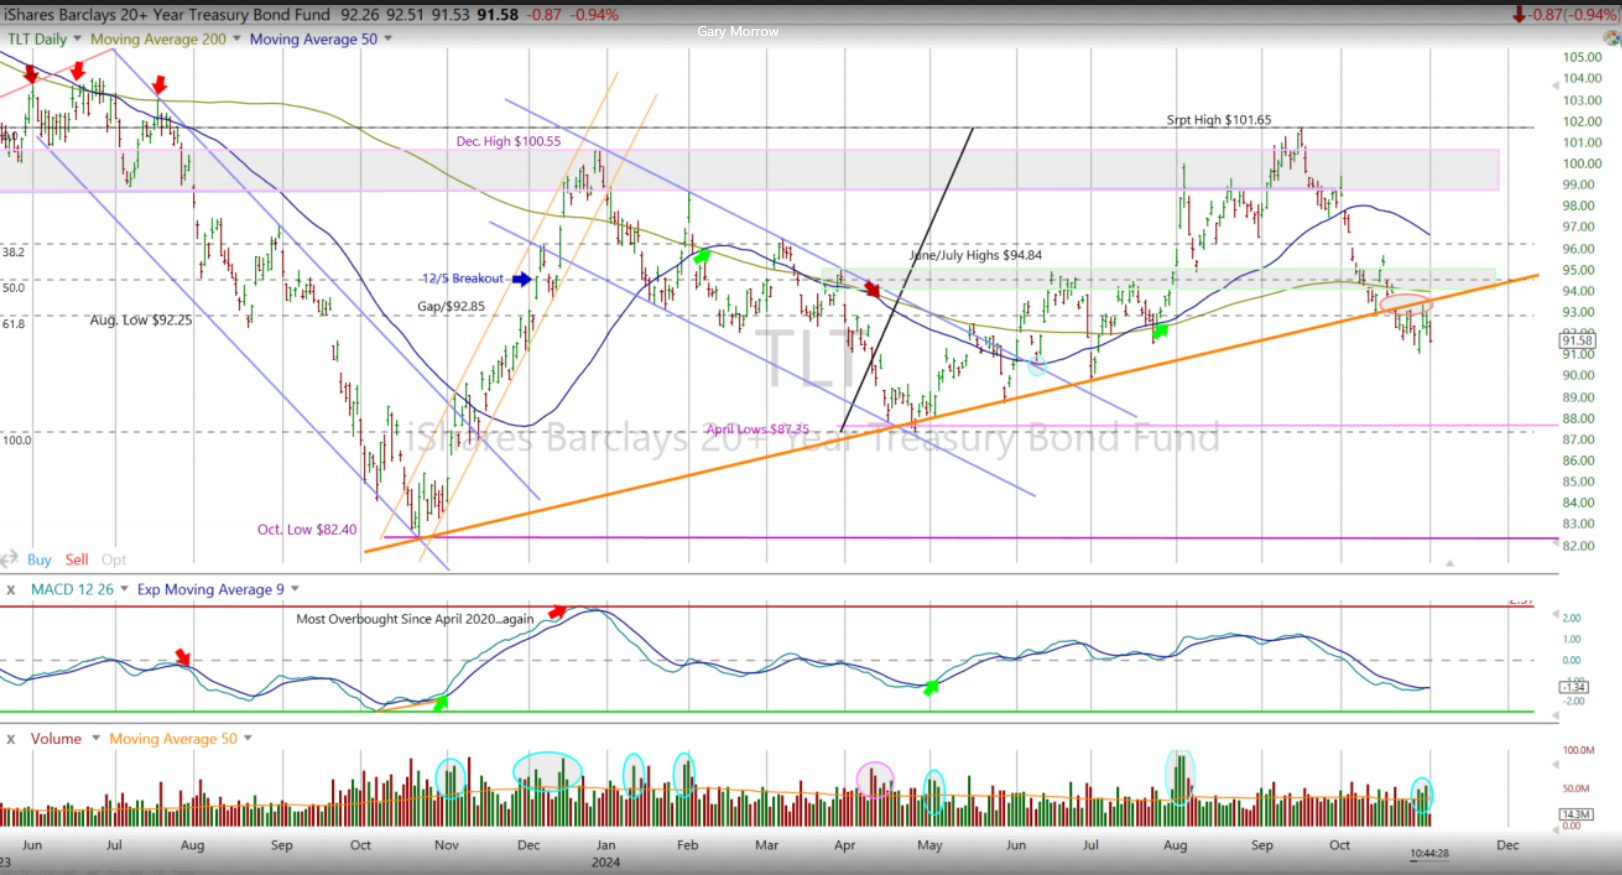Click the fund name iShares Barclays 20+ Year Treasury
The height and width of the screenshot is (875, 1622).
pyautogui.click(x=168, y=15)
